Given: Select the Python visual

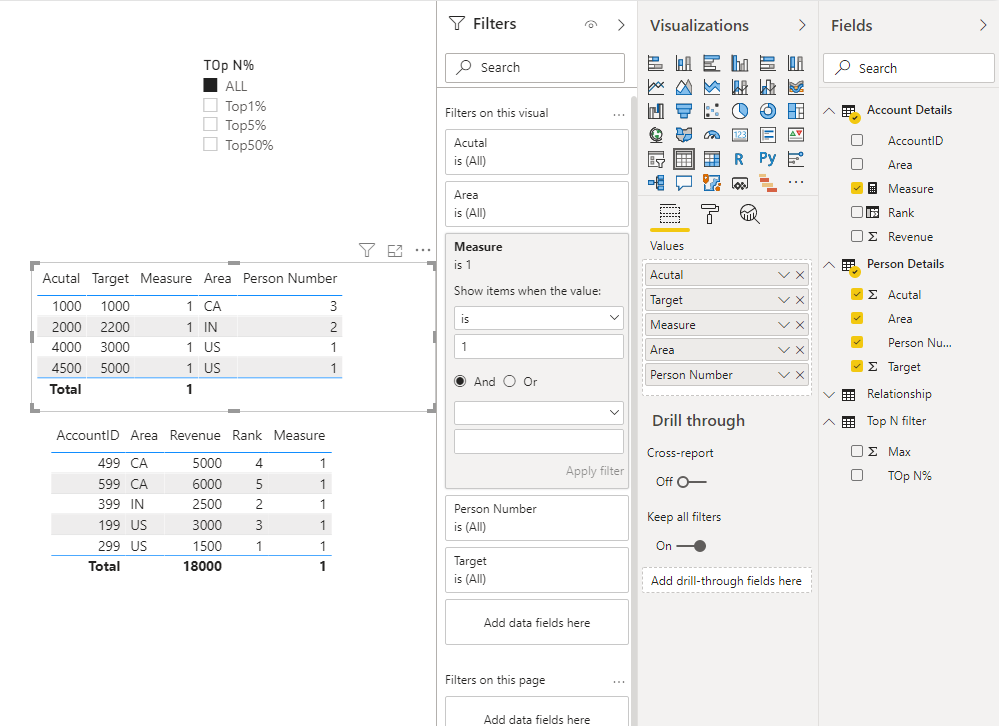Looking at the screenshot, I should coord(768,159).
